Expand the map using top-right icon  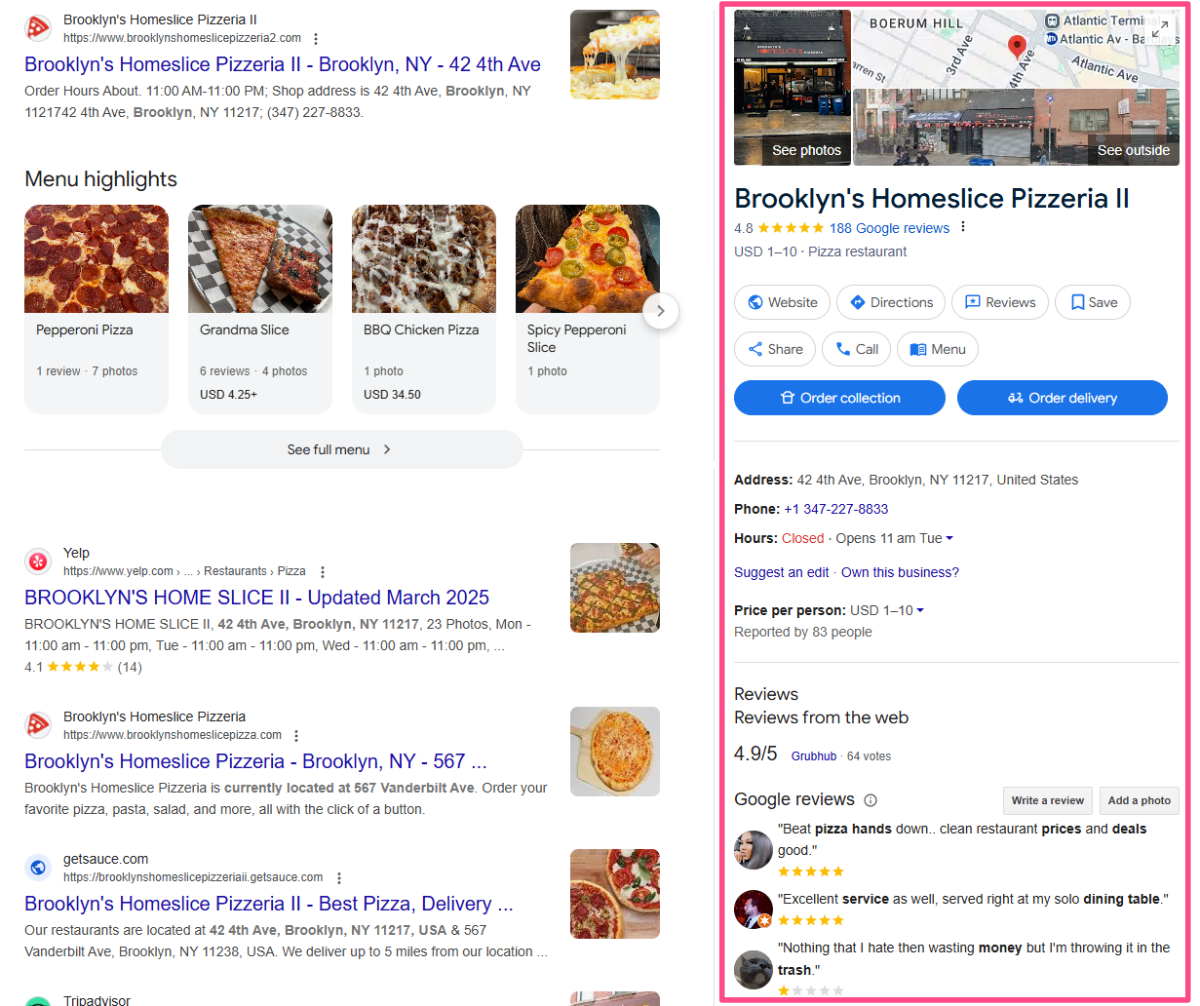pos(1160,30)
